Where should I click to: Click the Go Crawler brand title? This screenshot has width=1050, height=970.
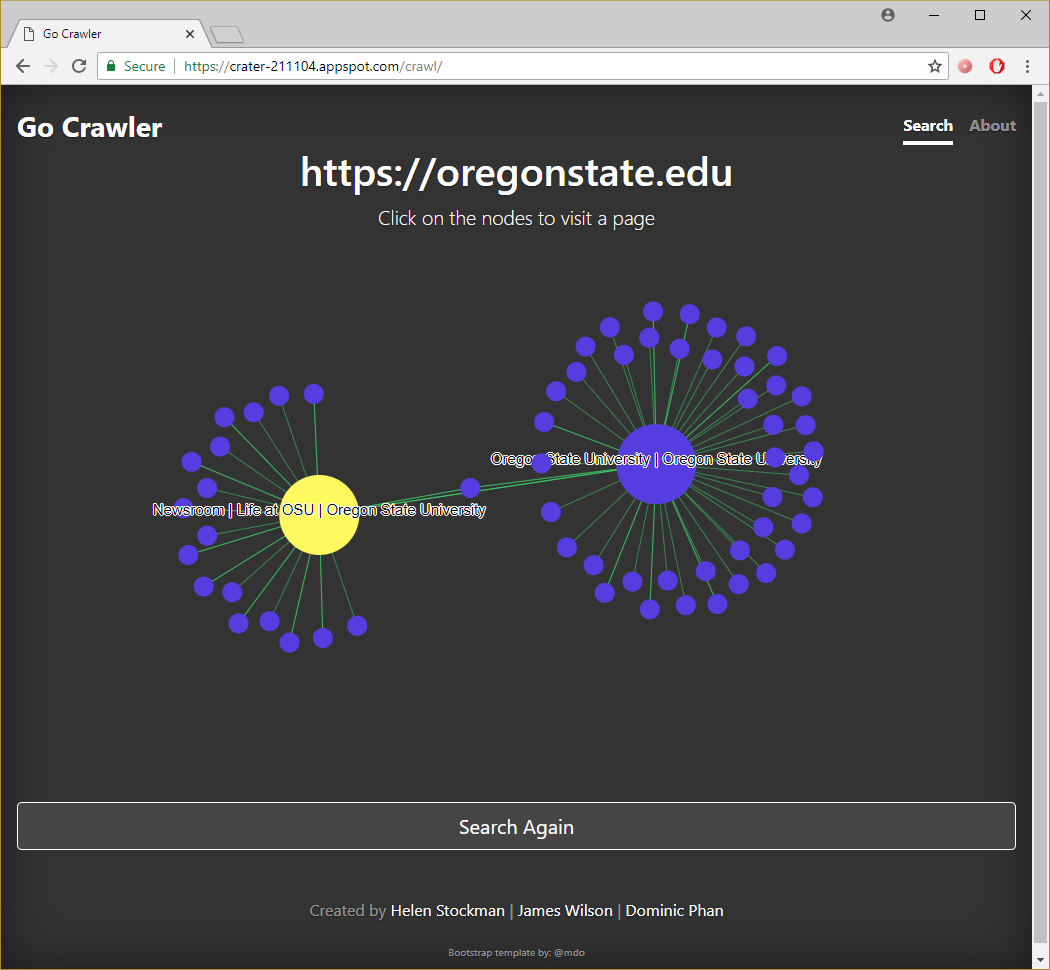click(90, 127)
